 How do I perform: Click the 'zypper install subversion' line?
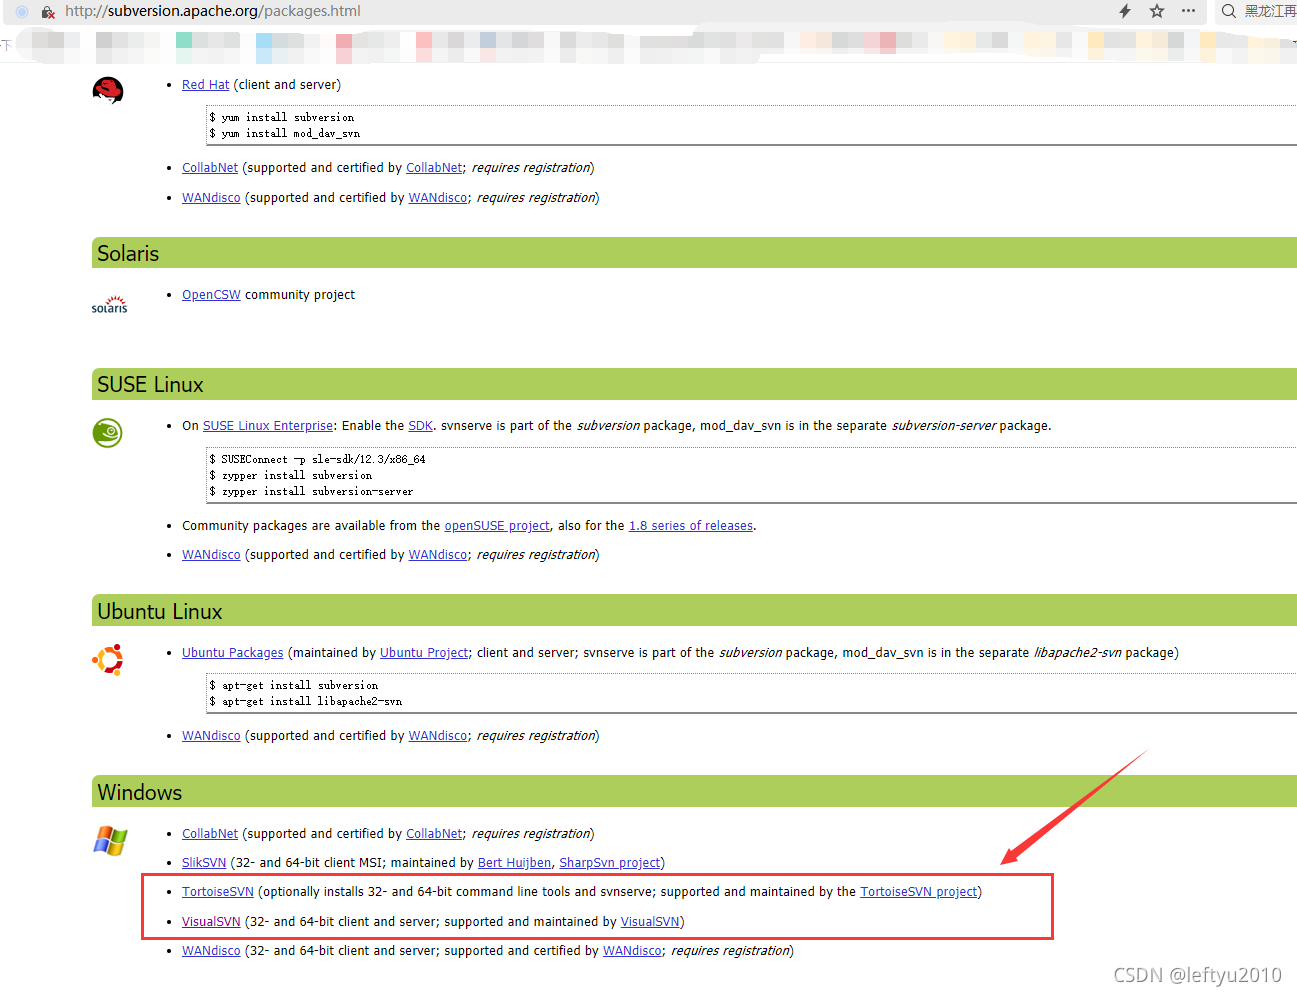coord(291,476)
